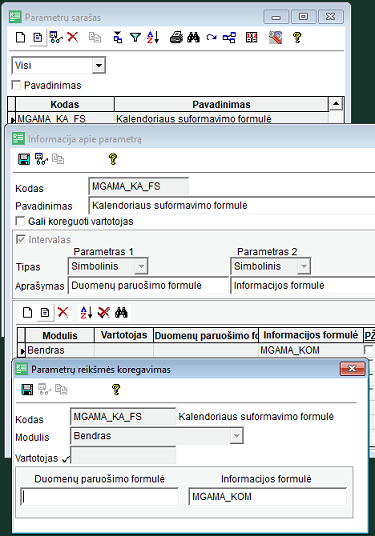Open help question mark in Parametrų sąrašas toolbar
Image resolution: width=375 pixels, height=536 pixels.
[297, 37]
